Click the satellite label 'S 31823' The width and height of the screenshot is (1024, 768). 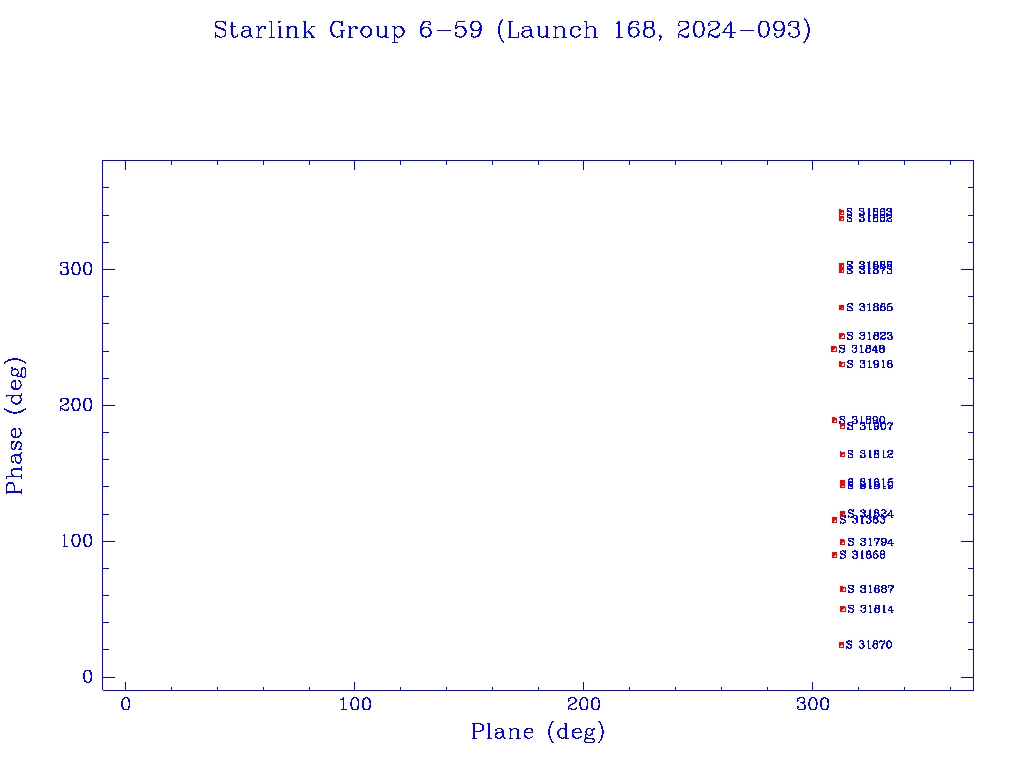870,336
